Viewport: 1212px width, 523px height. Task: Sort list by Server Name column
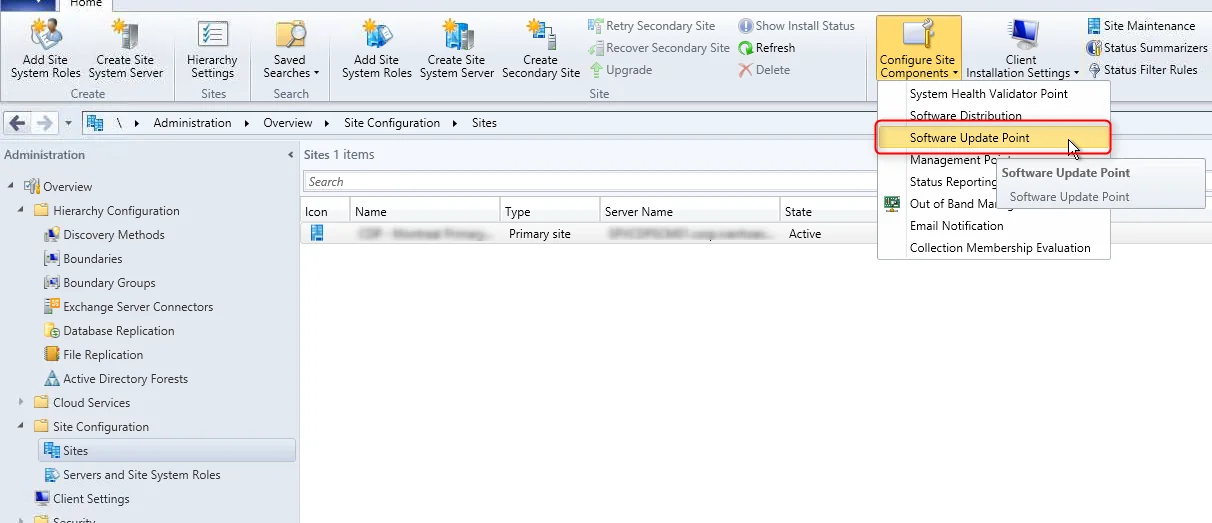690,211
